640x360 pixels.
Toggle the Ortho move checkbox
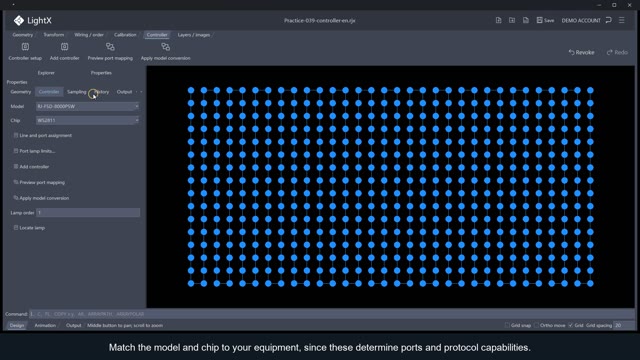(x=536, y=325)
